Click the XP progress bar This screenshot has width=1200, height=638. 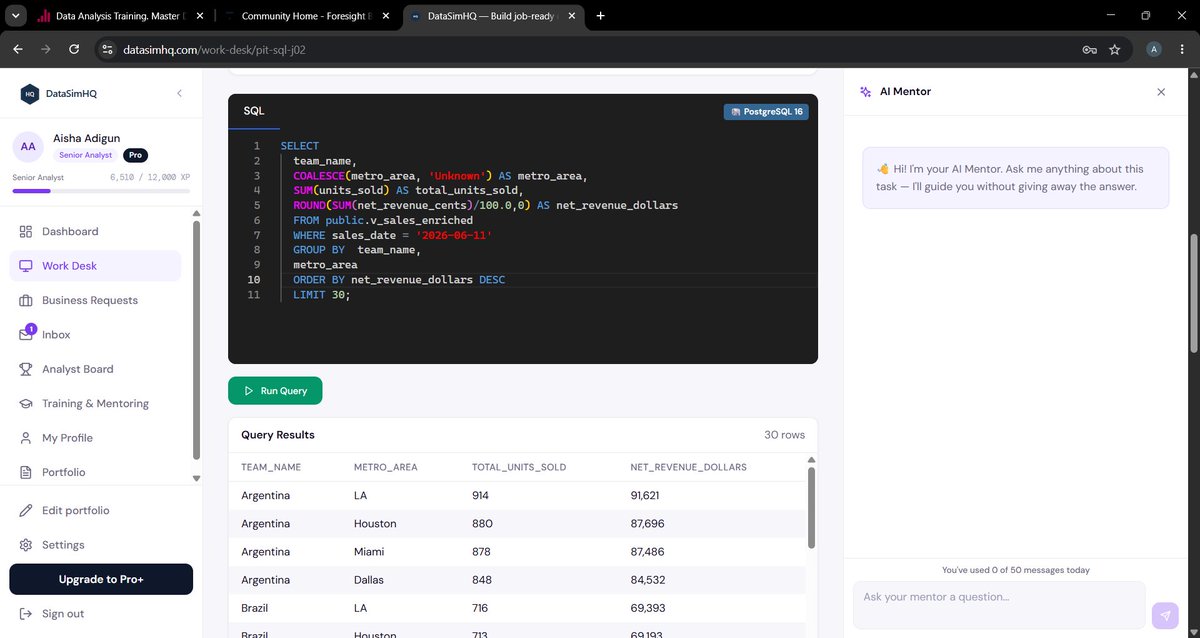coord(101,190)
